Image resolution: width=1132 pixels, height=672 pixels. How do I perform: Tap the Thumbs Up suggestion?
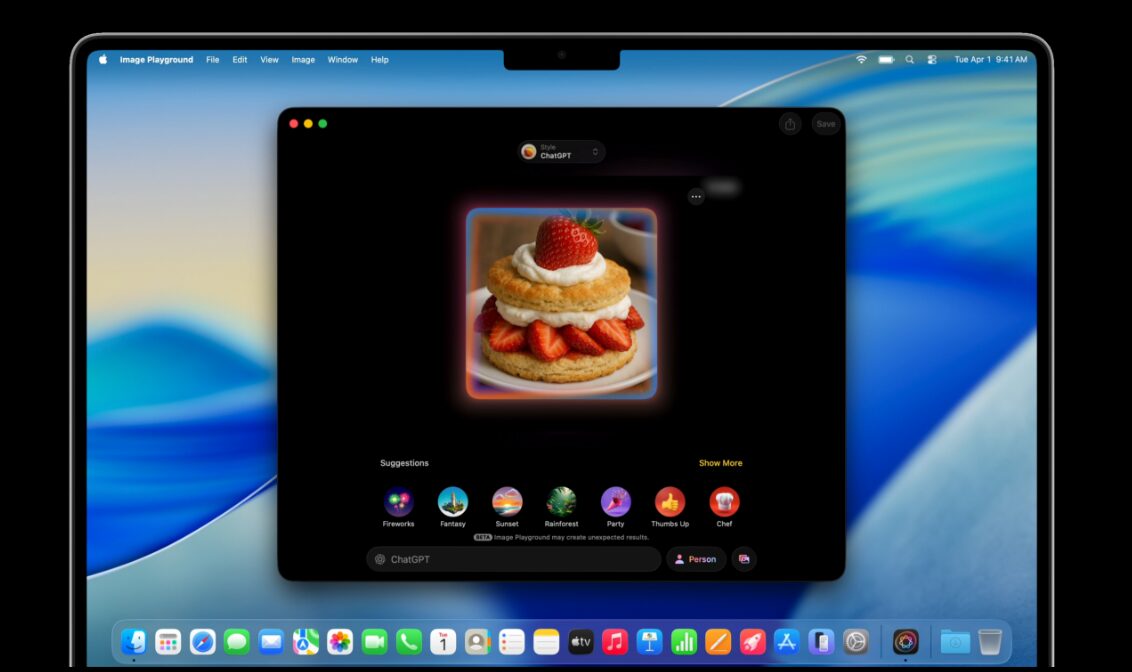coord(669,501)
